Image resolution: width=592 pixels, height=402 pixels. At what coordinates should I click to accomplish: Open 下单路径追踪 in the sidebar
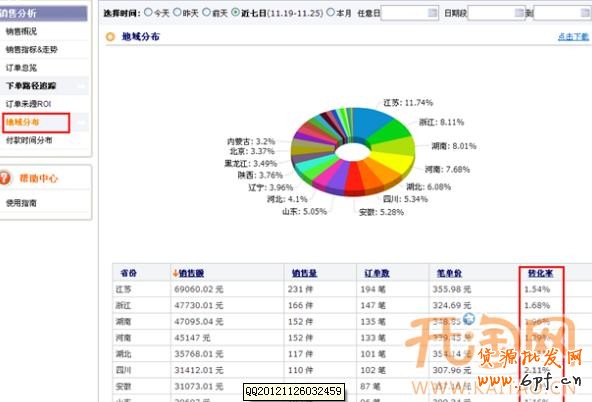[x=31, y=86]
